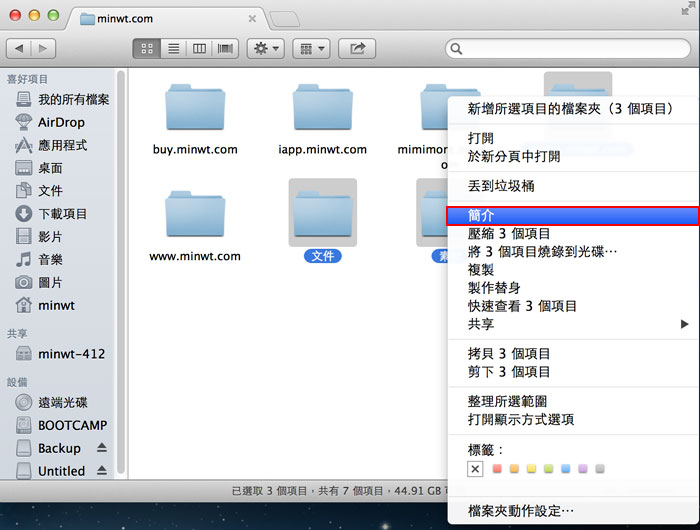Apply the purple label color

583,468
